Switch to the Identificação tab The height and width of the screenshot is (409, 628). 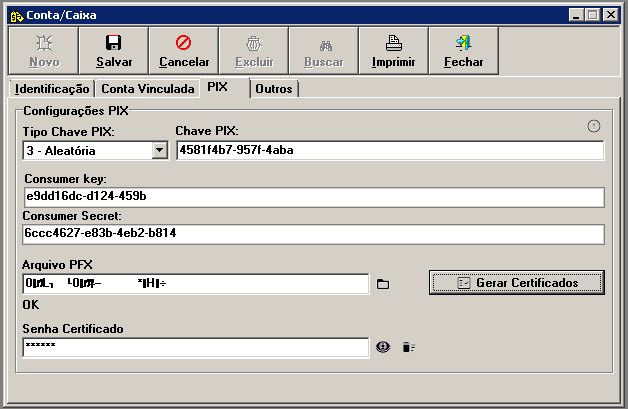coord(53,89)
